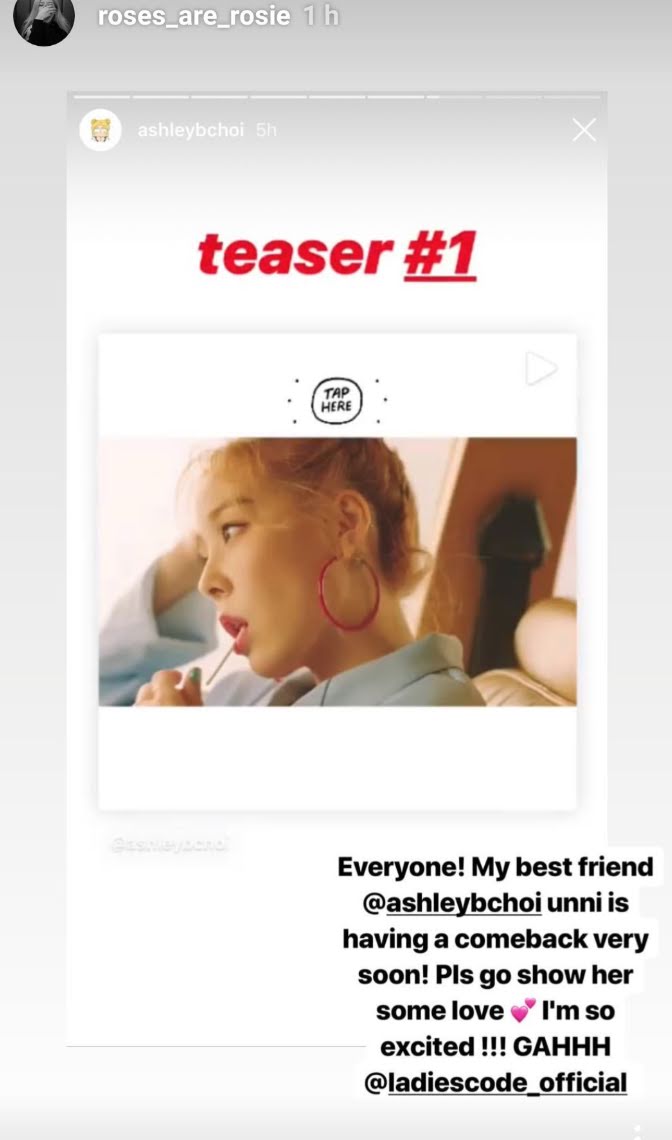The image size is (672, 1140).
Task: Tap the faint @ashleybchoi tag below the post
Action: pyautogui.click(x=169, y=844)
